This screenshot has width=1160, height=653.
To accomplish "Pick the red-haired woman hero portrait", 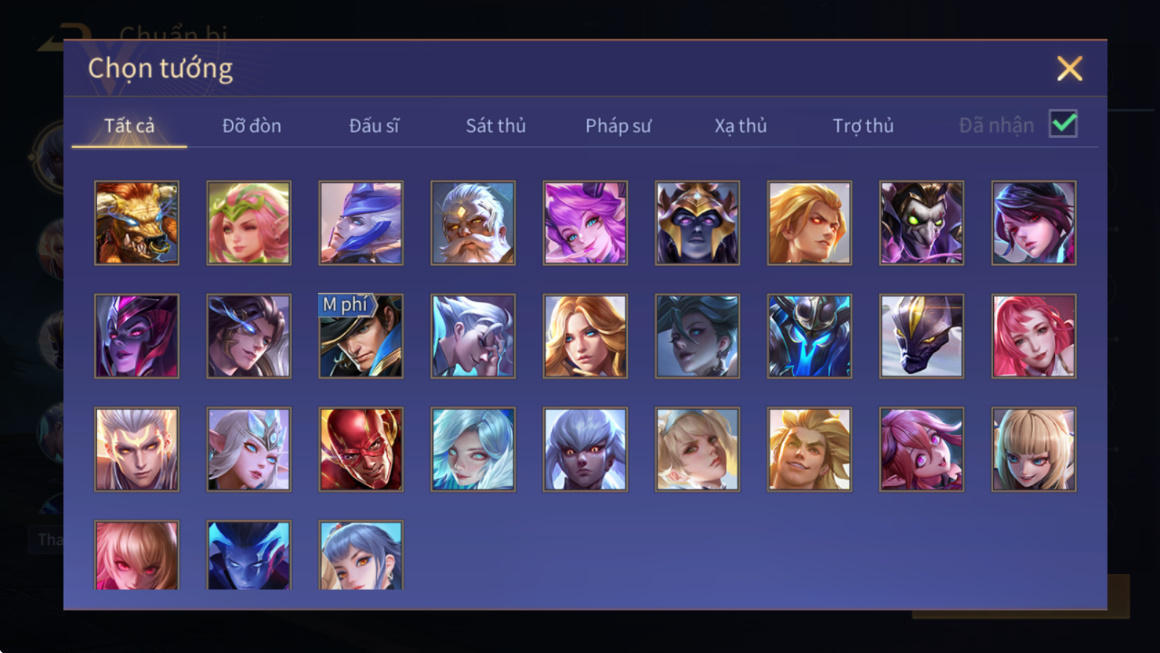I will point(1033,336).
